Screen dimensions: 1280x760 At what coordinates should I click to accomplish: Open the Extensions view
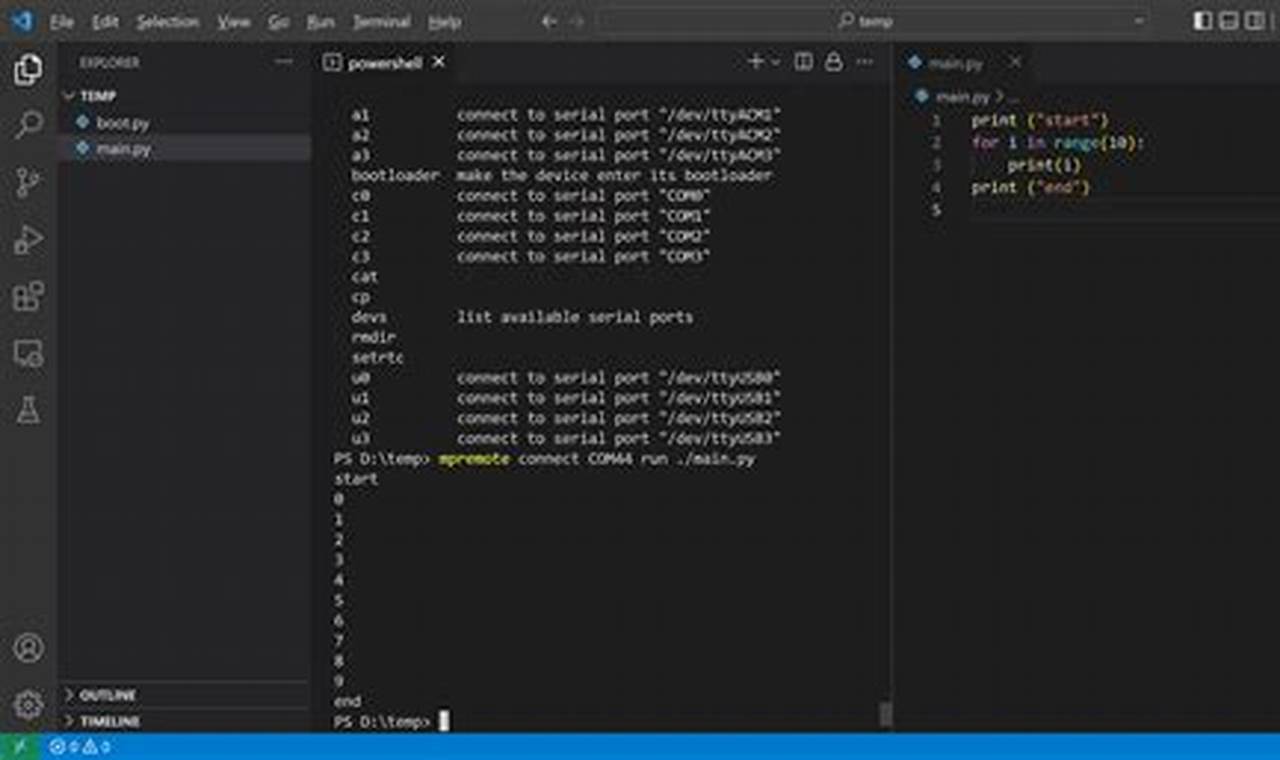click(28, 297)
